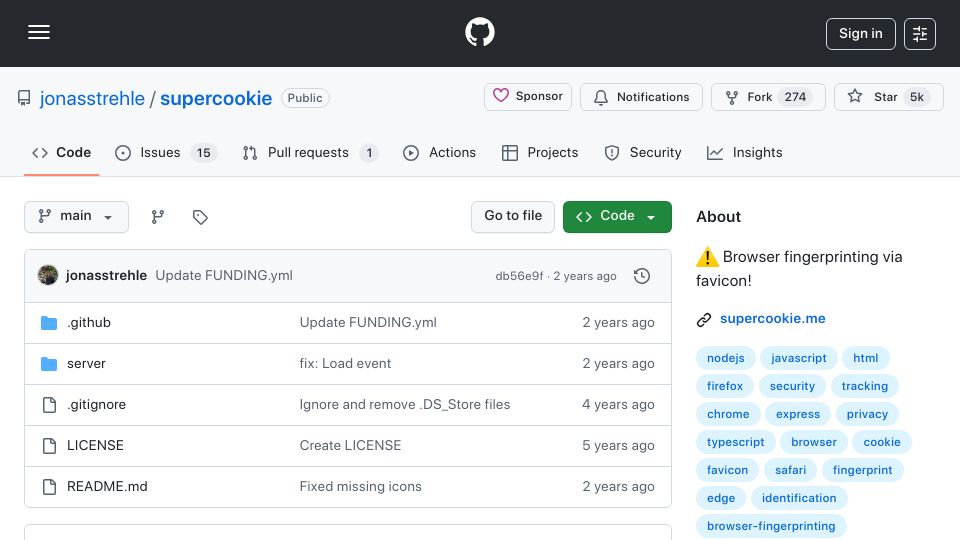Click the Sponsor heart icon
960x540 pixels.
[501, 96]
